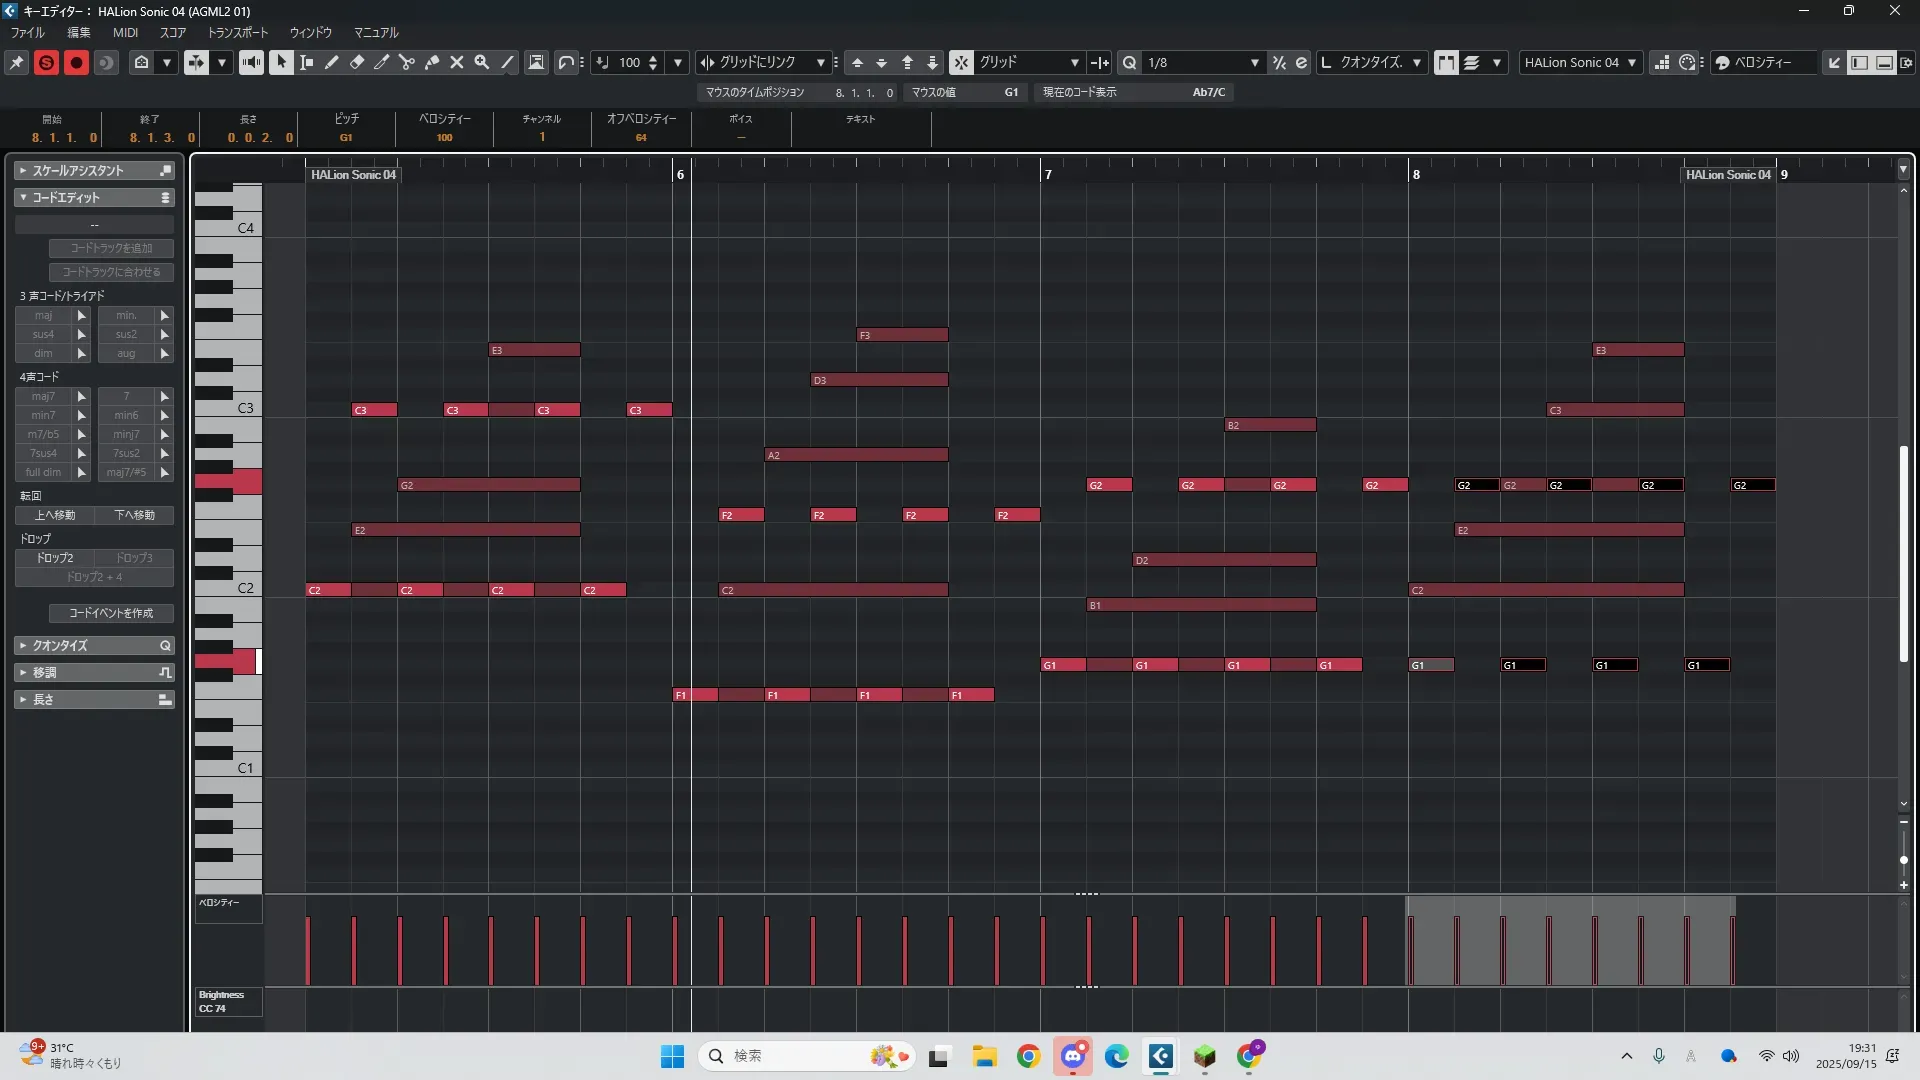Select the Draw pencil tool
The image size is (1920, 1080).
click(332, 62)
